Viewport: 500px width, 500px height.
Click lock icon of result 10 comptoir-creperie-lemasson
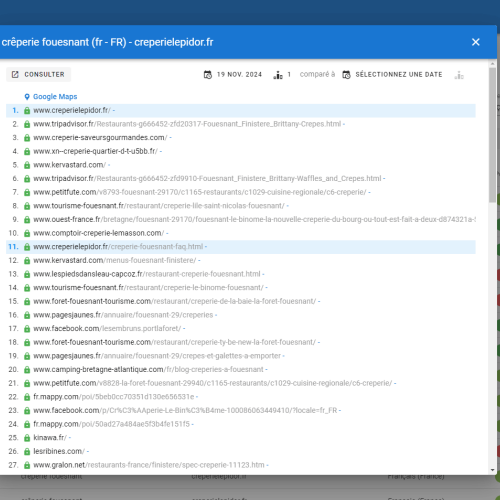(27, 234)
